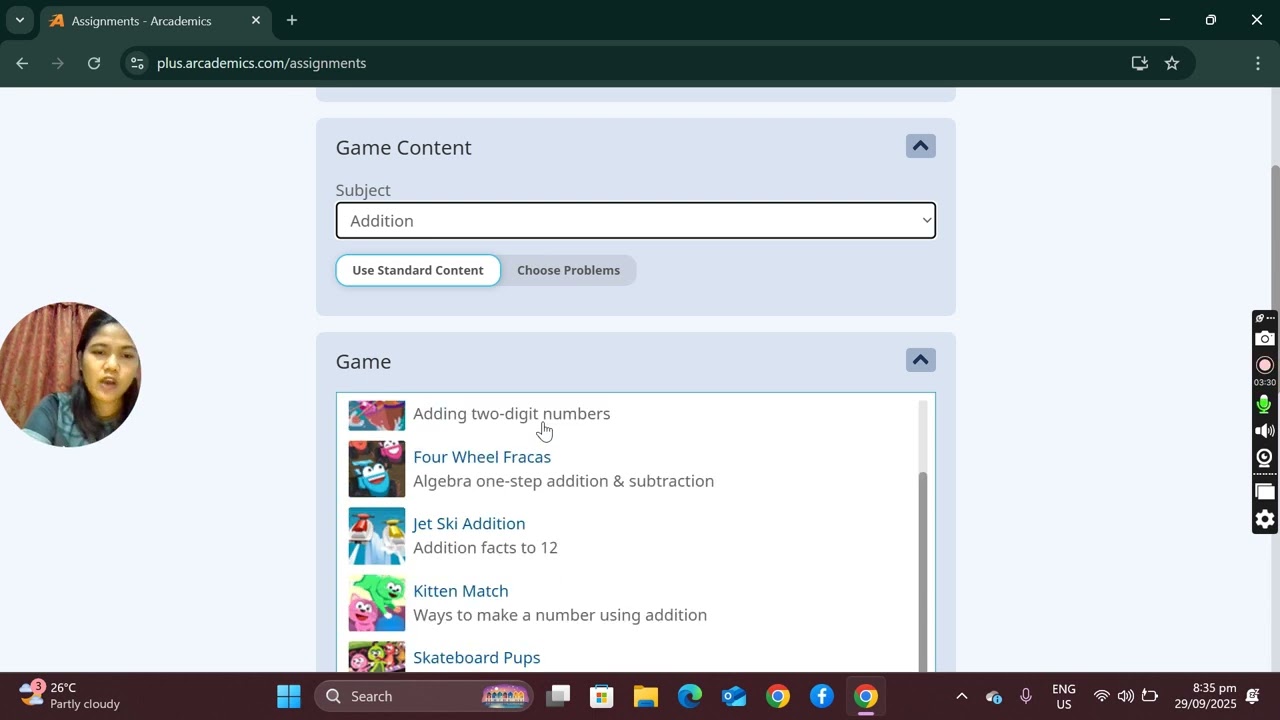Click the active Chrome taskbar icon
Screen dimensions: 1280x720
[866, 696]
